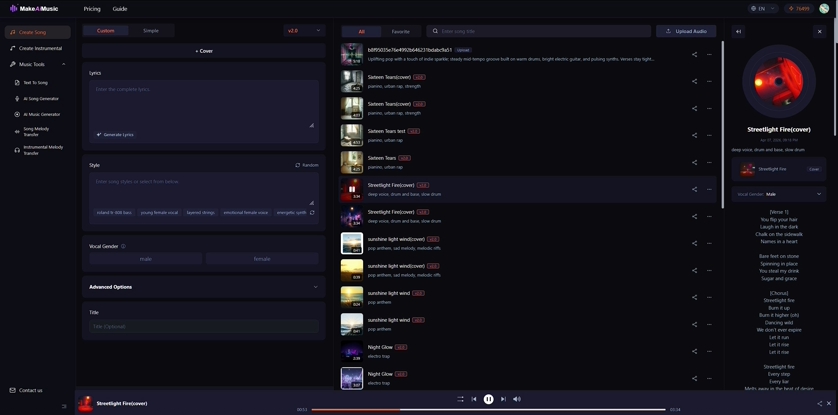
Task: Click the Upload Audio button
Action: (686, 31)
